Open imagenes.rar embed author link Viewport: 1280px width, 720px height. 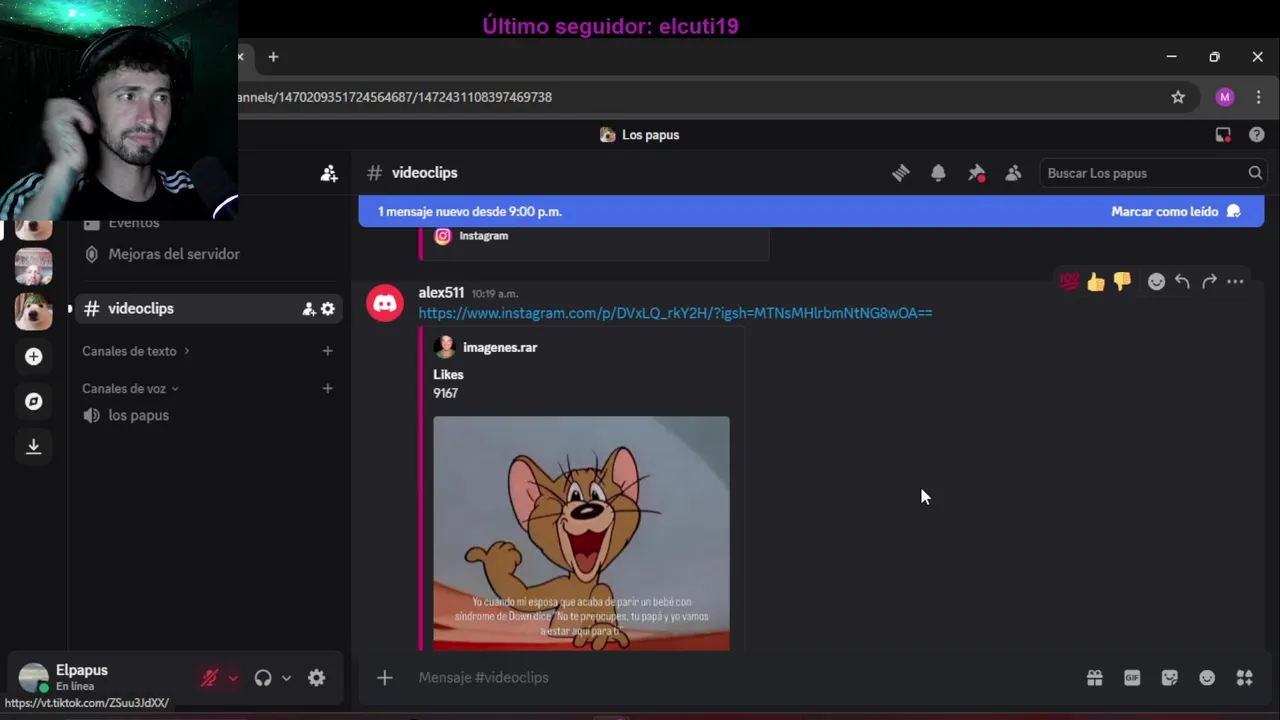pos(500,347)
